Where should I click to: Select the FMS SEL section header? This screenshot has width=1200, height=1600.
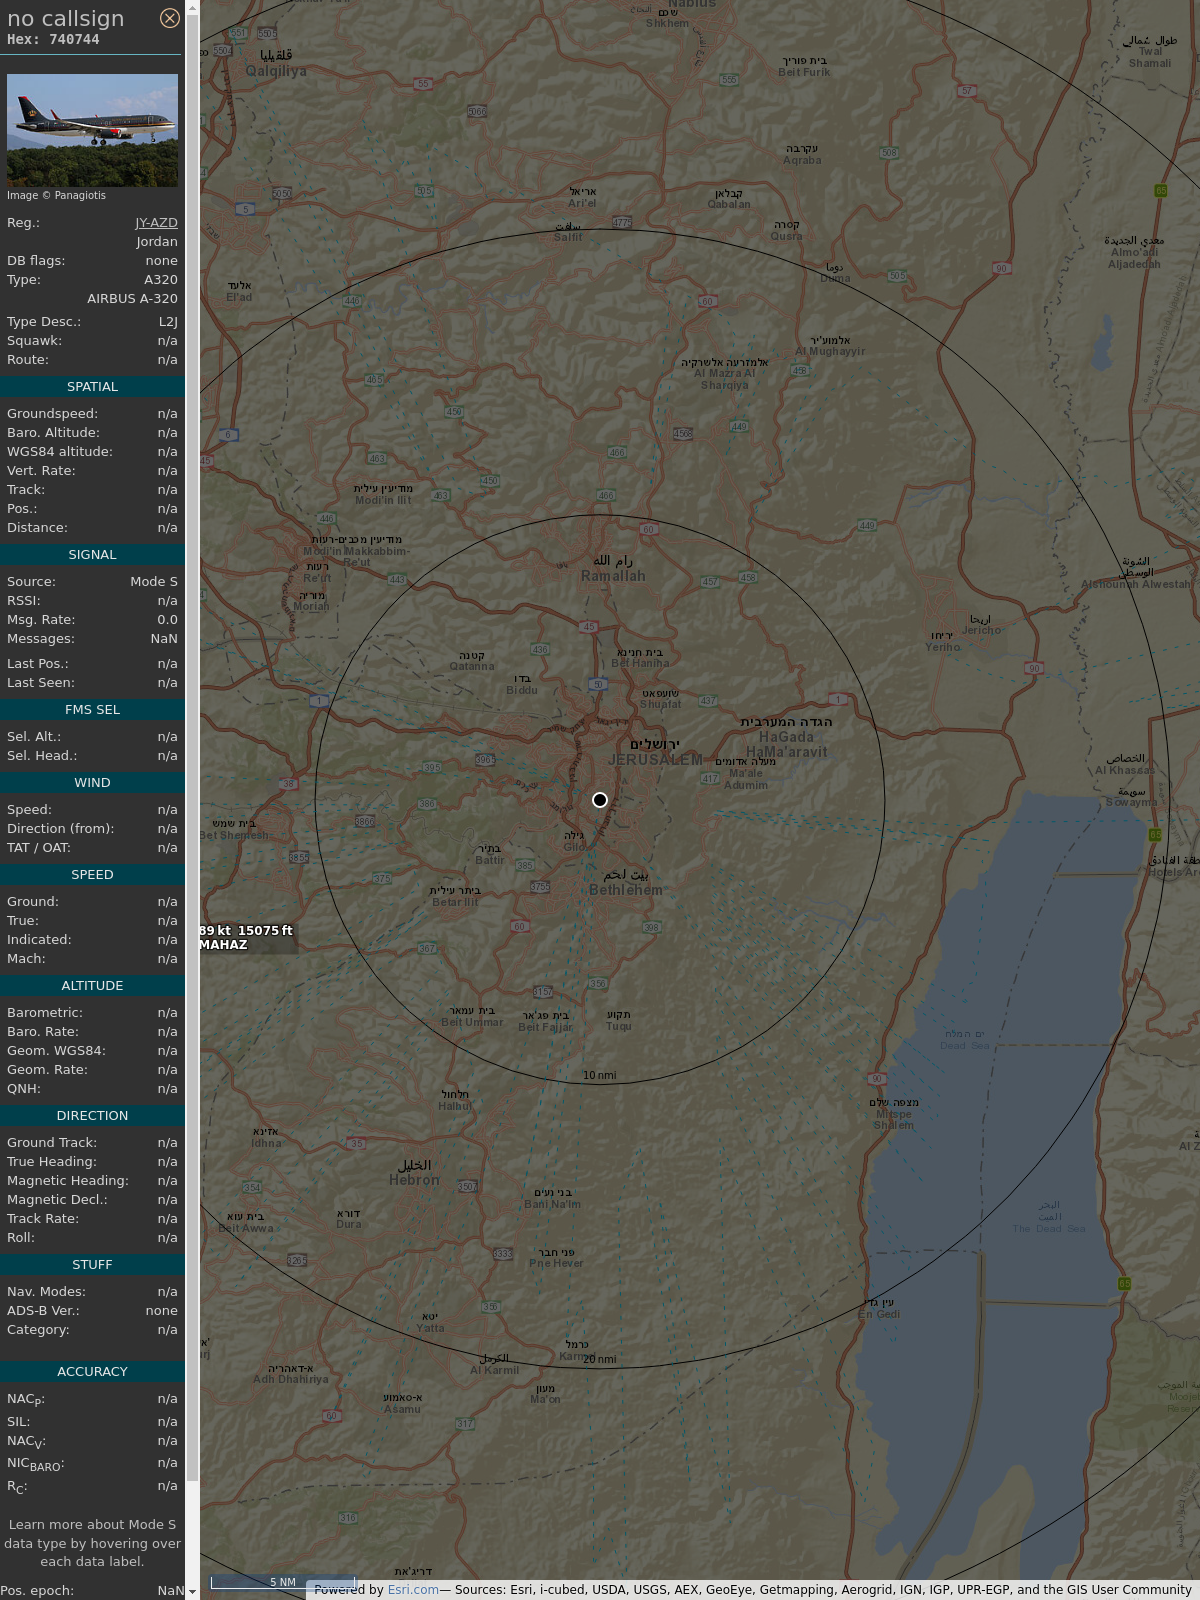[x=92, y=710]
